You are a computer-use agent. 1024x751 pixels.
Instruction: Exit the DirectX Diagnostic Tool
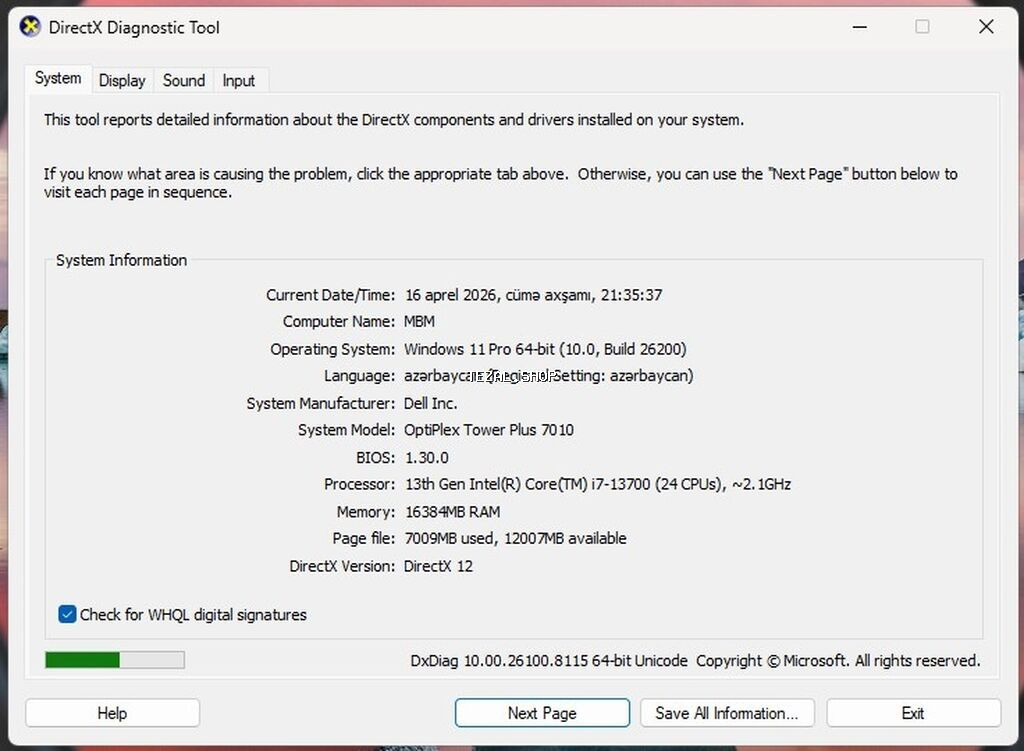coord(913,712)
